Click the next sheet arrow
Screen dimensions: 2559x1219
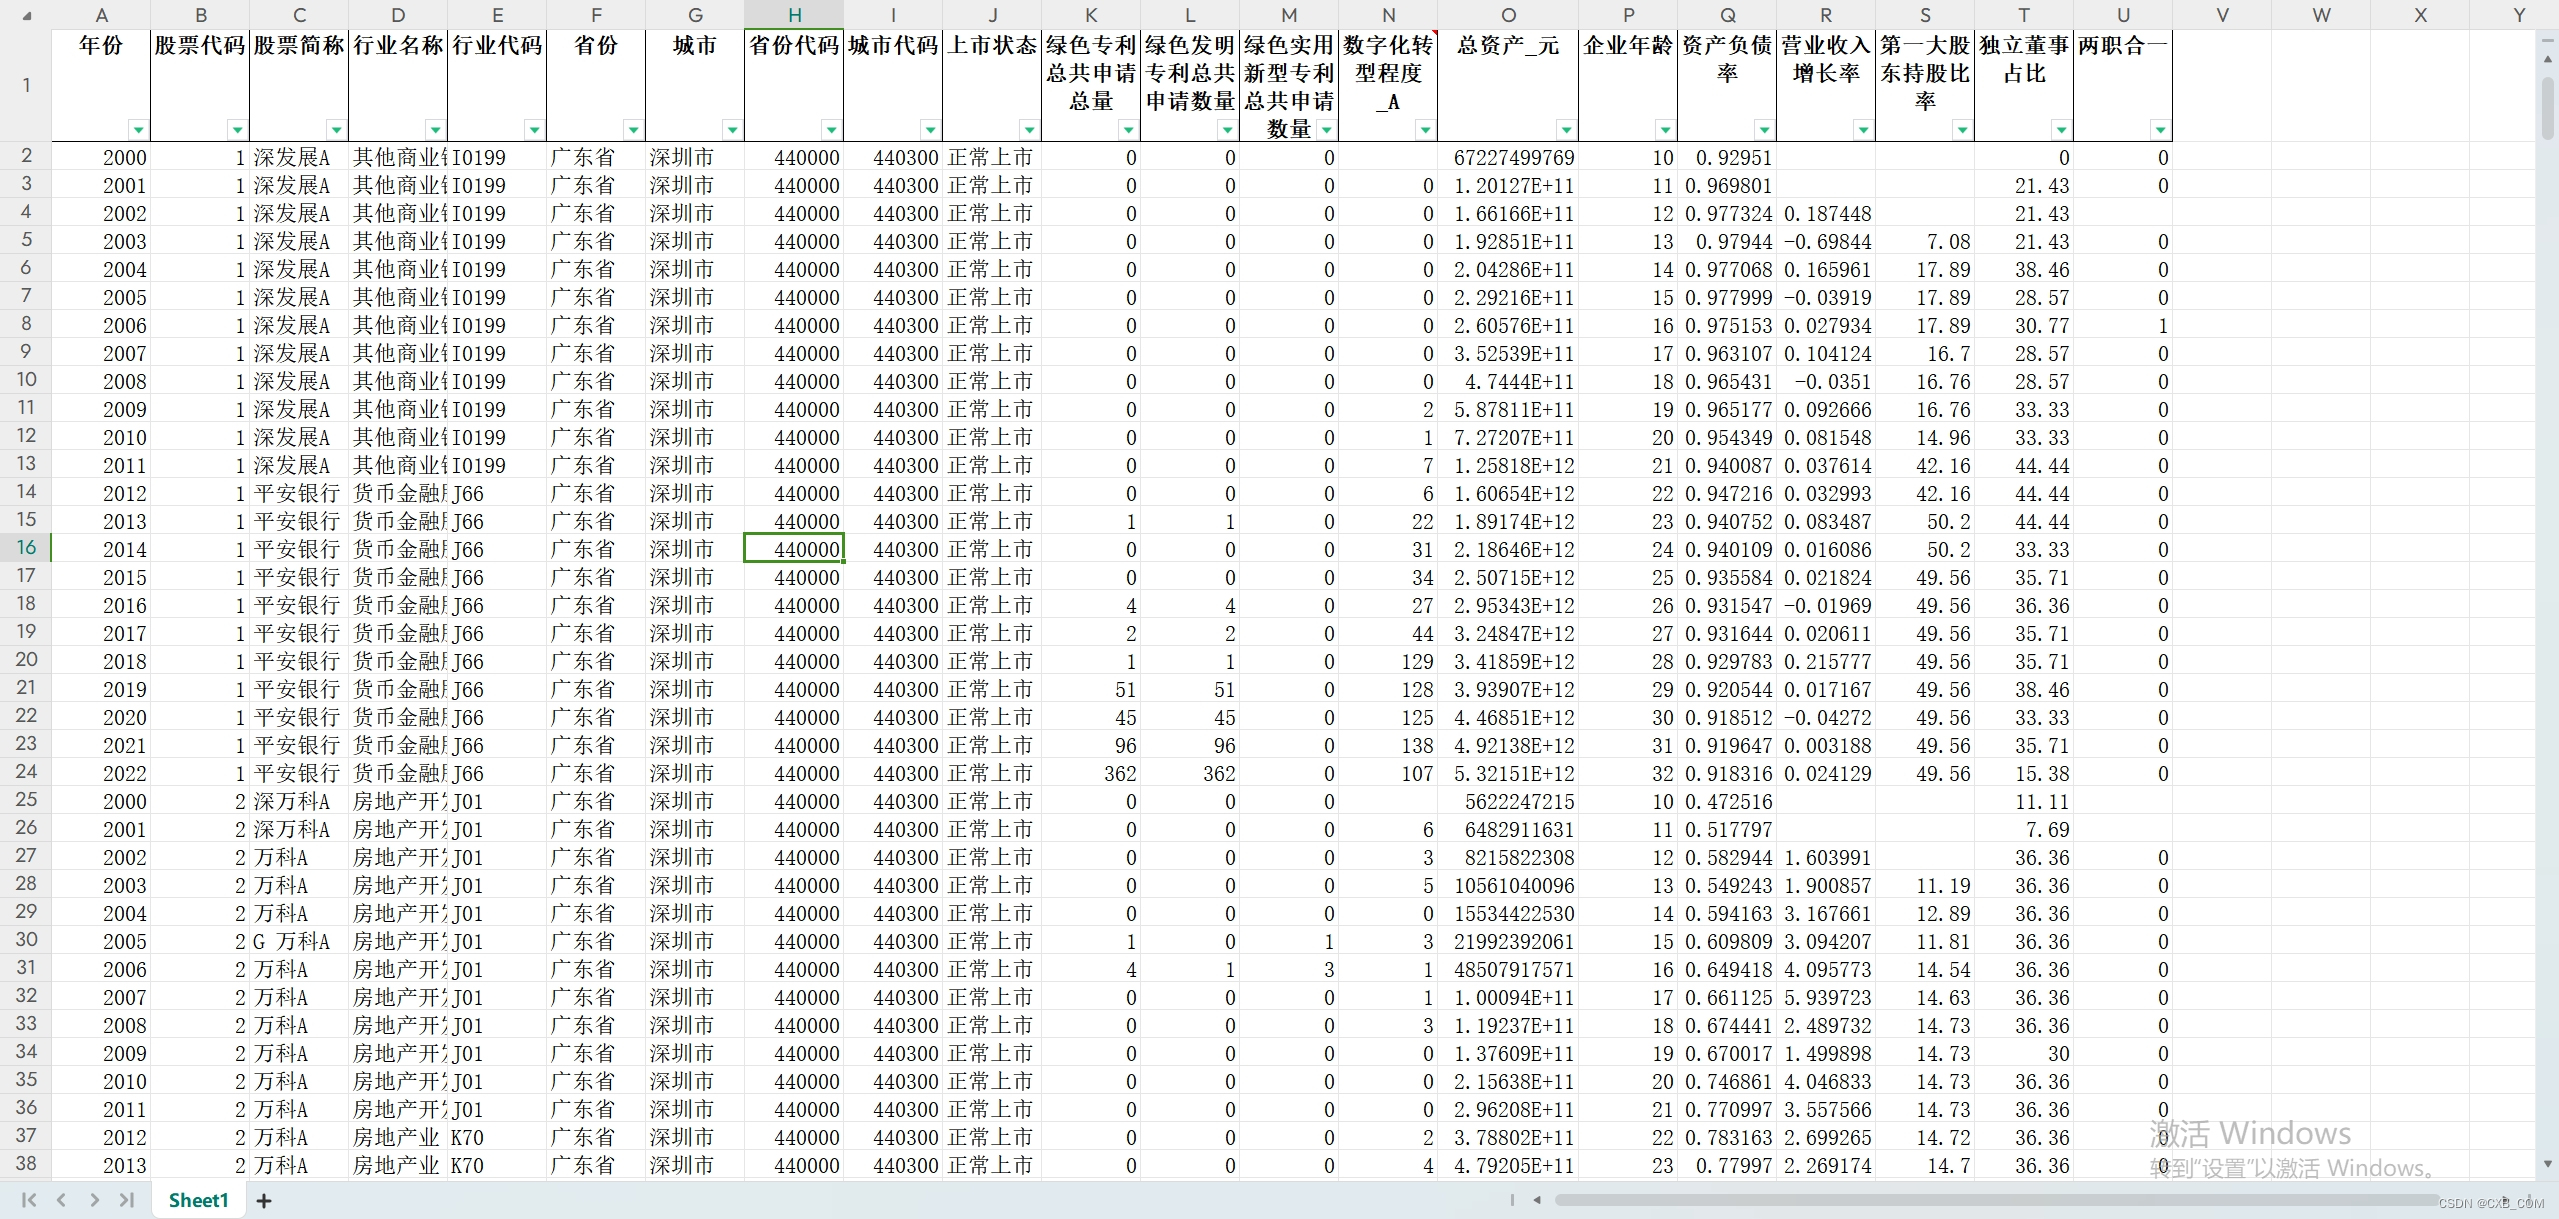click(x=94, y=1200)
